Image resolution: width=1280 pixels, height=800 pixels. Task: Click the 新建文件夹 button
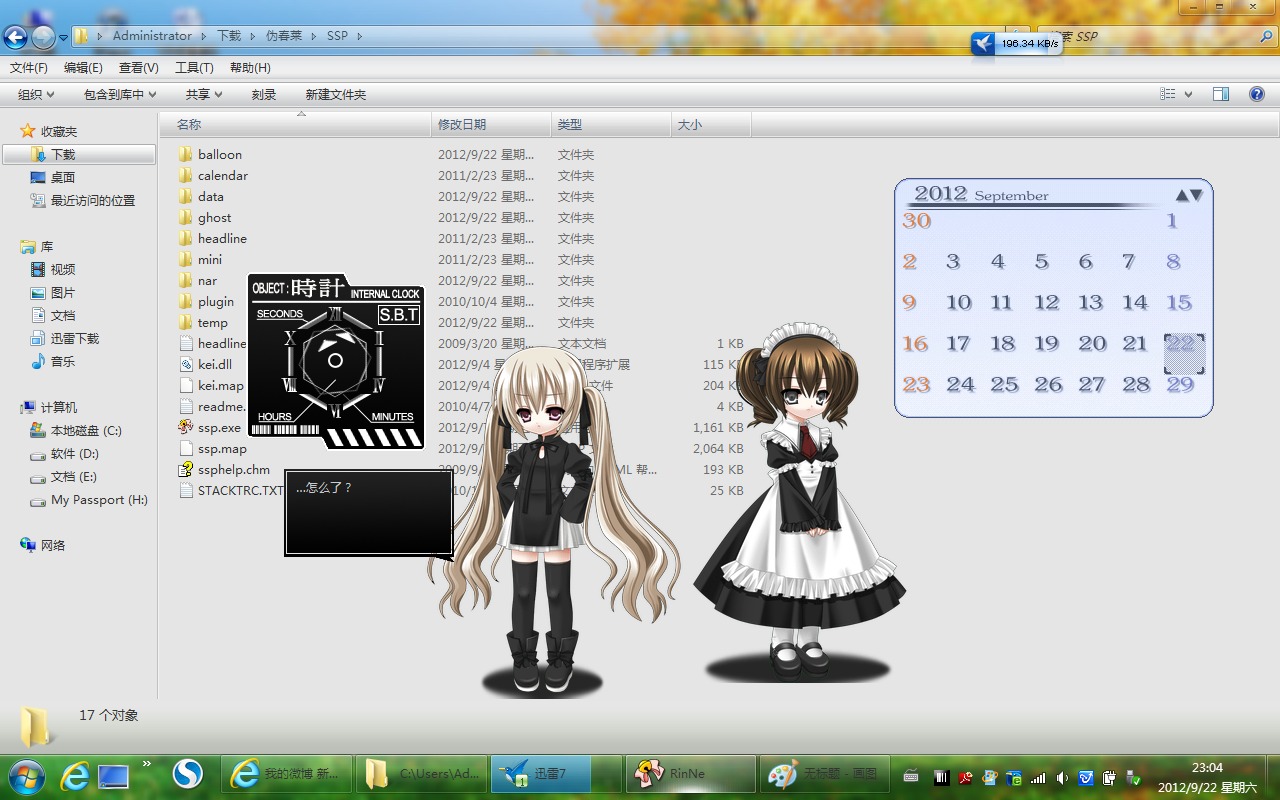point(336,95)
